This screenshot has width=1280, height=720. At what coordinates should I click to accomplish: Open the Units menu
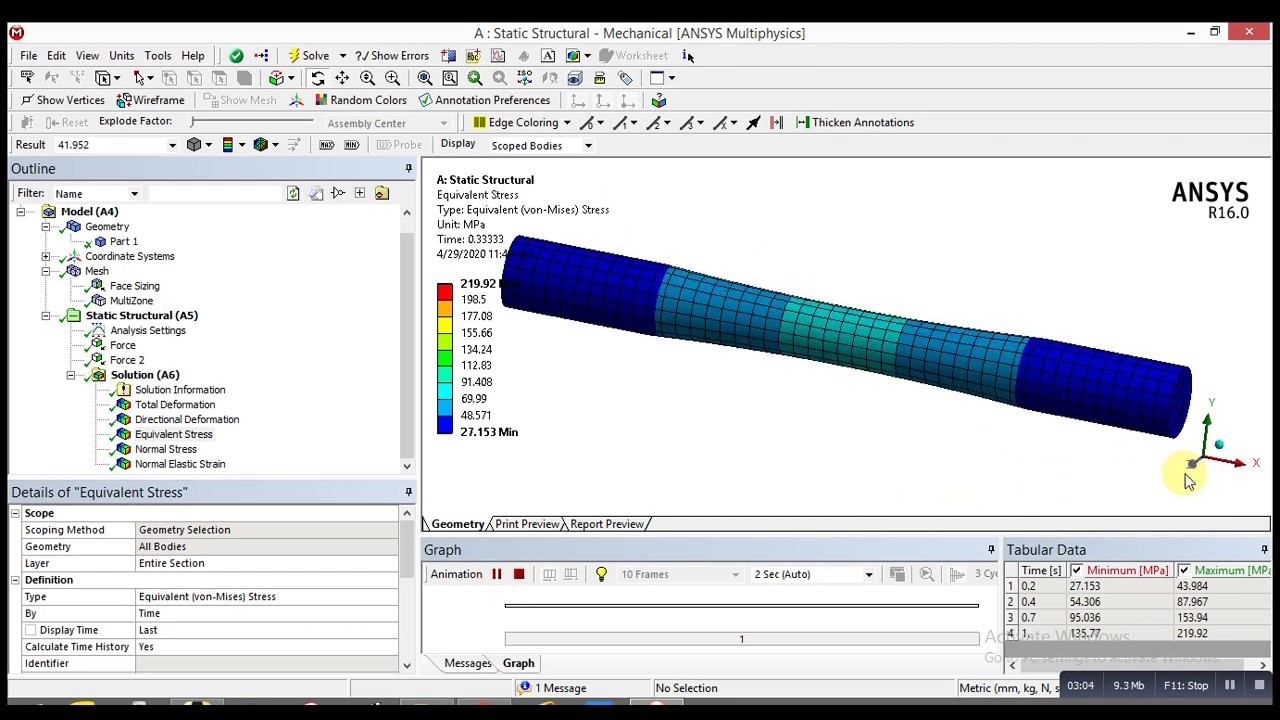(122, 56)
